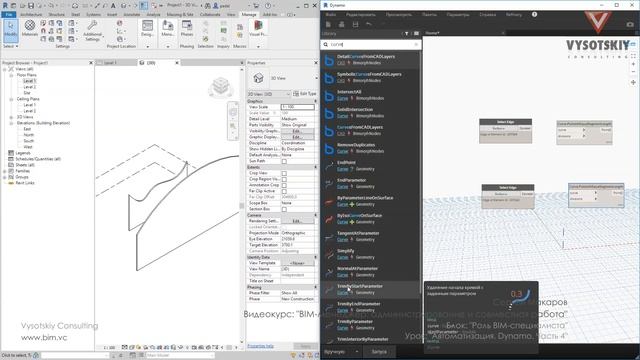This screenshot has height=360, width=640.
Task: Click Dynamo Open file toolbar icon
Action: point(342,24)
